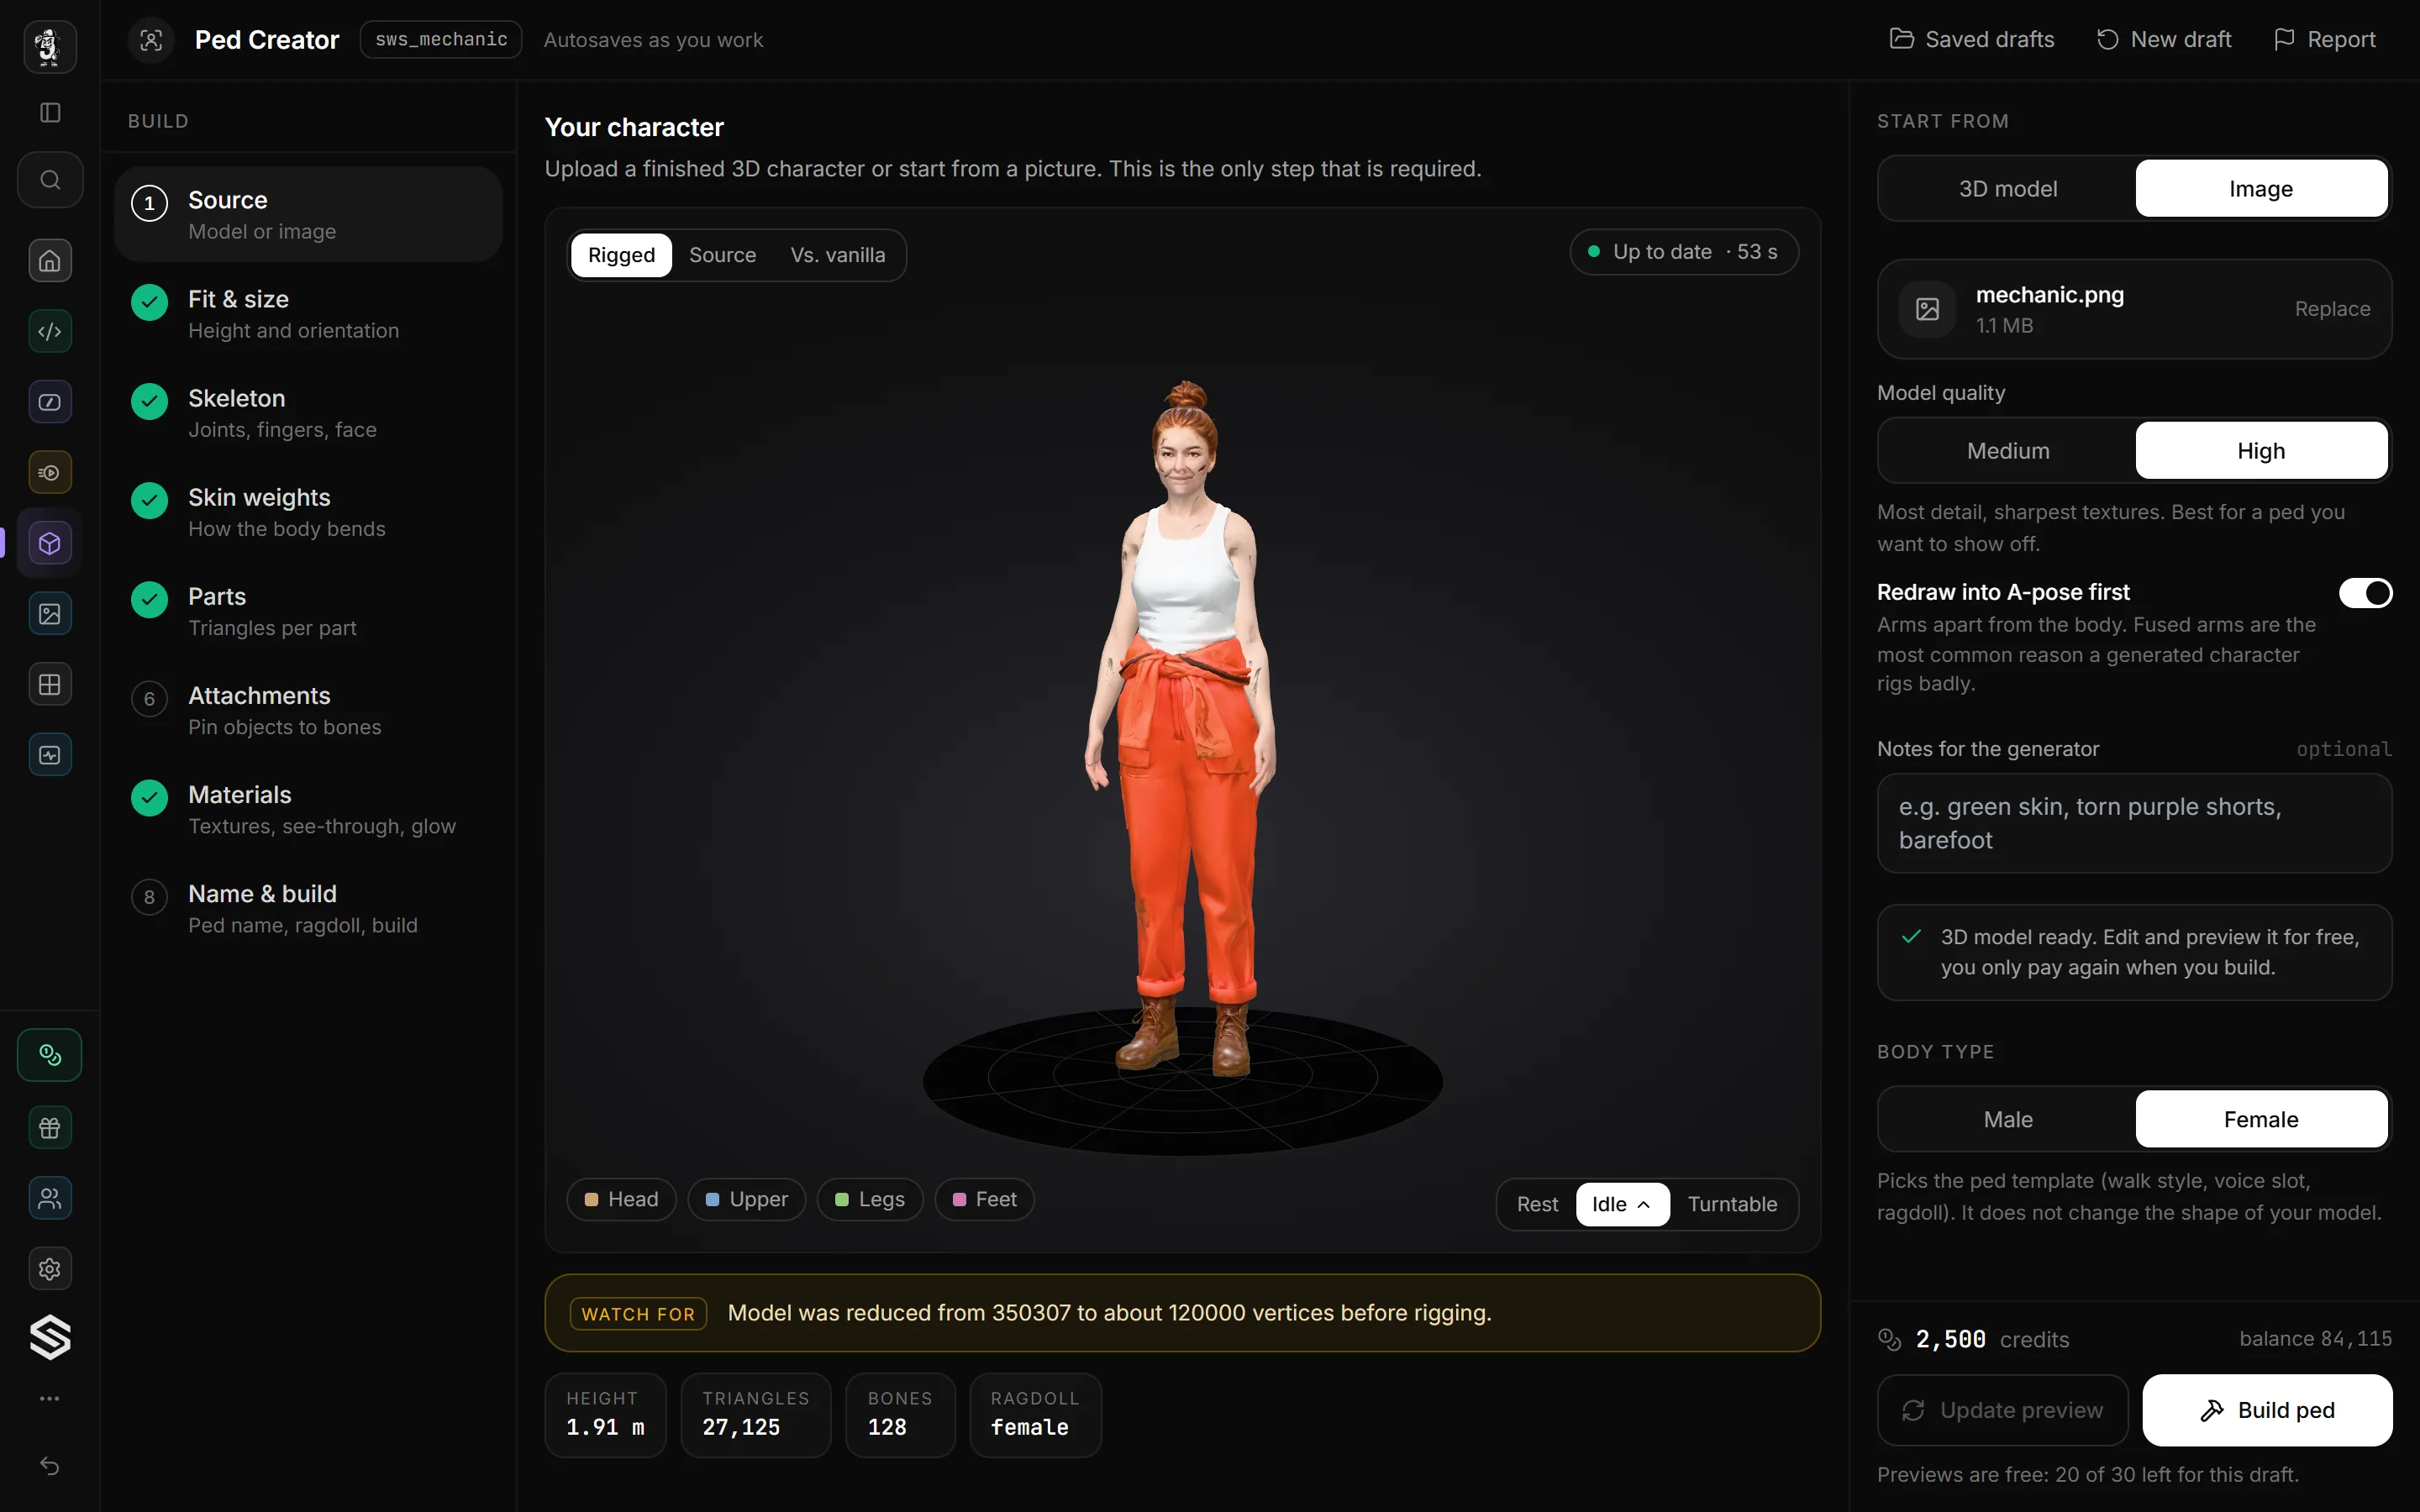Set start from to 3D model
This screenshot has width=2420, height=1512.
2007,189
